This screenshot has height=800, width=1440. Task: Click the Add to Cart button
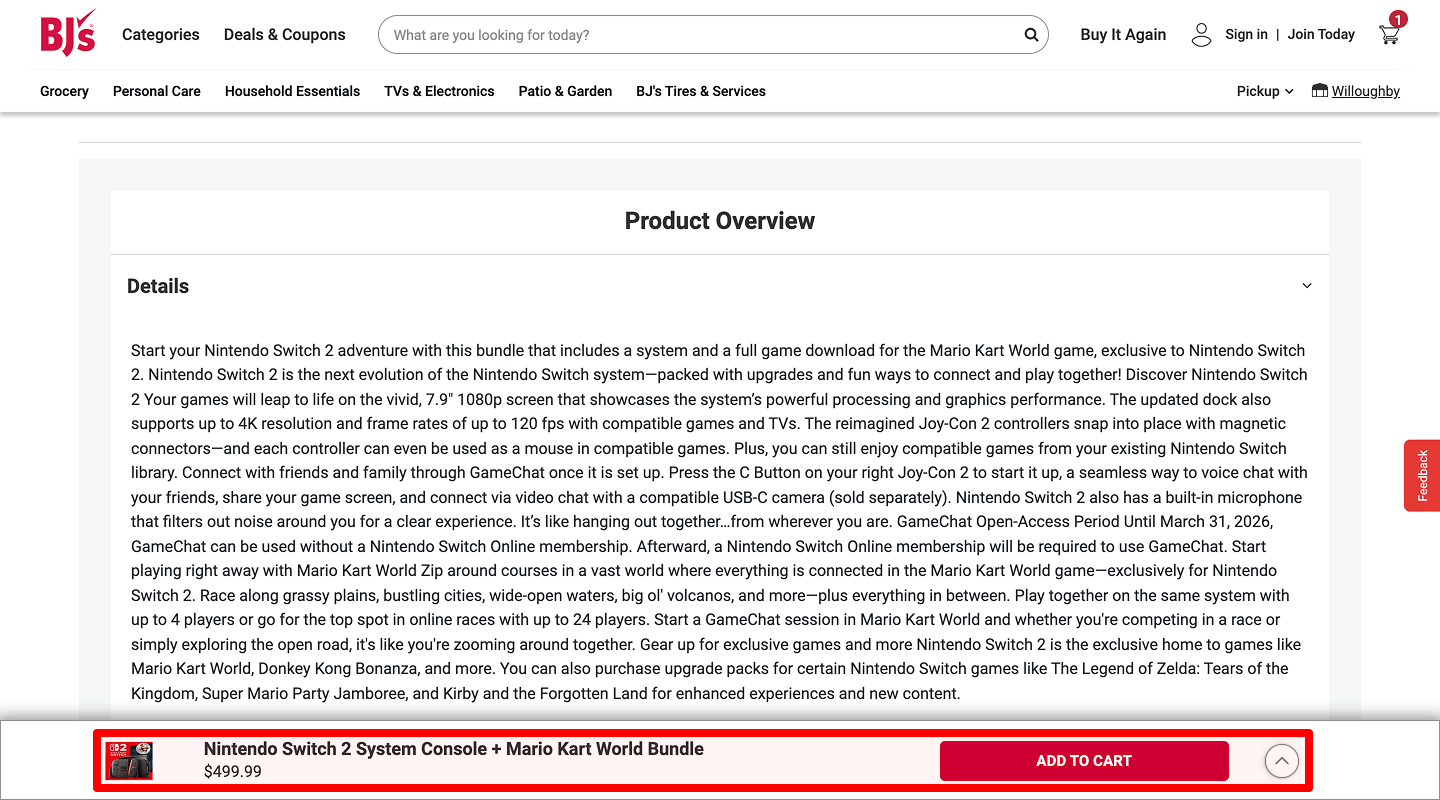tap(1084, 760)
